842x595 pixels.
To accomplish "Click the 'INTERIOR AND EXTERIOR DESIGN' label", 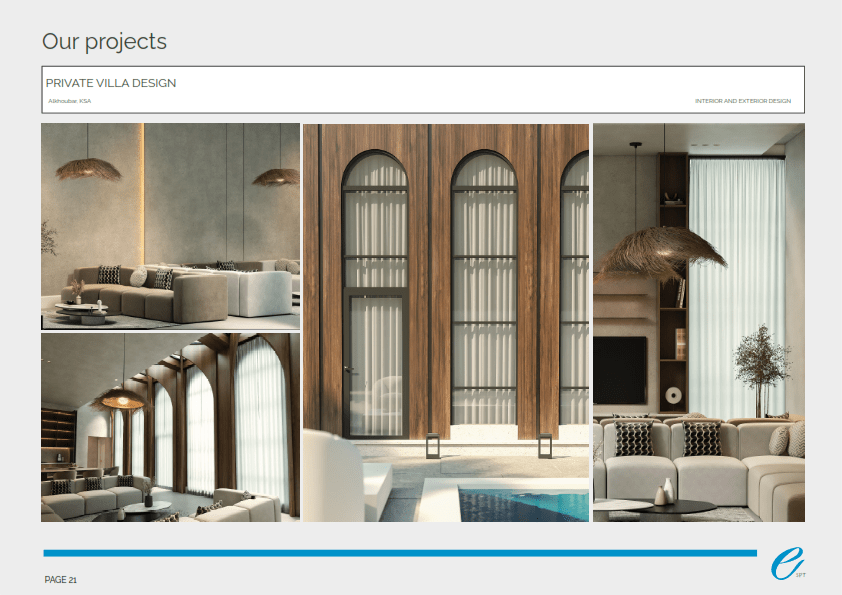I will click(x=742, y=101).
